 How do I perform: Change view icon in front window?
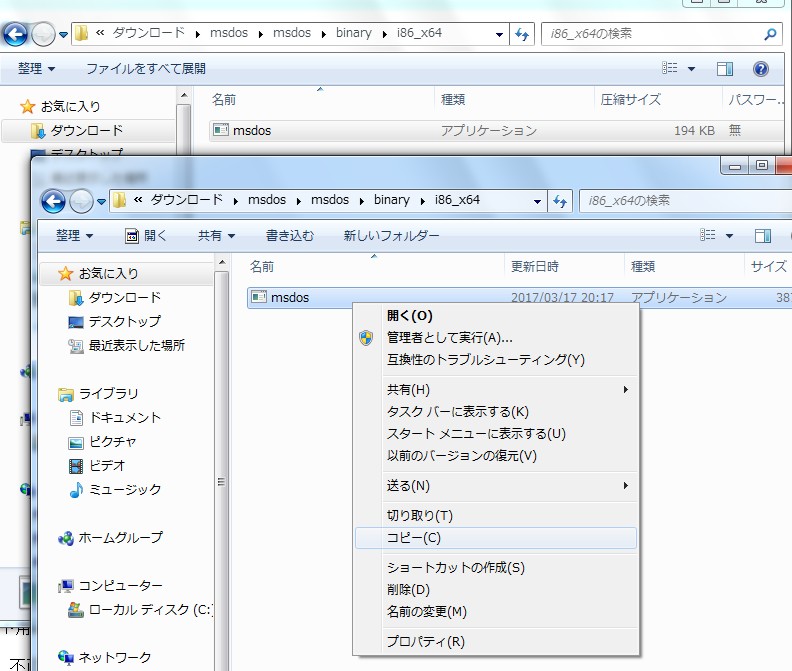point(708,235)
